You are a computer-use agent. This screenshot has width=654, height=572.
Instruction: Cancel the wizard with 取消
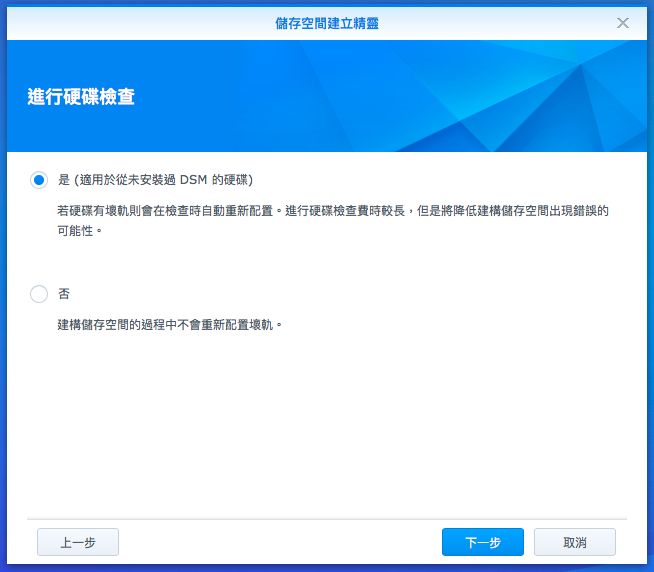(574, 542)
